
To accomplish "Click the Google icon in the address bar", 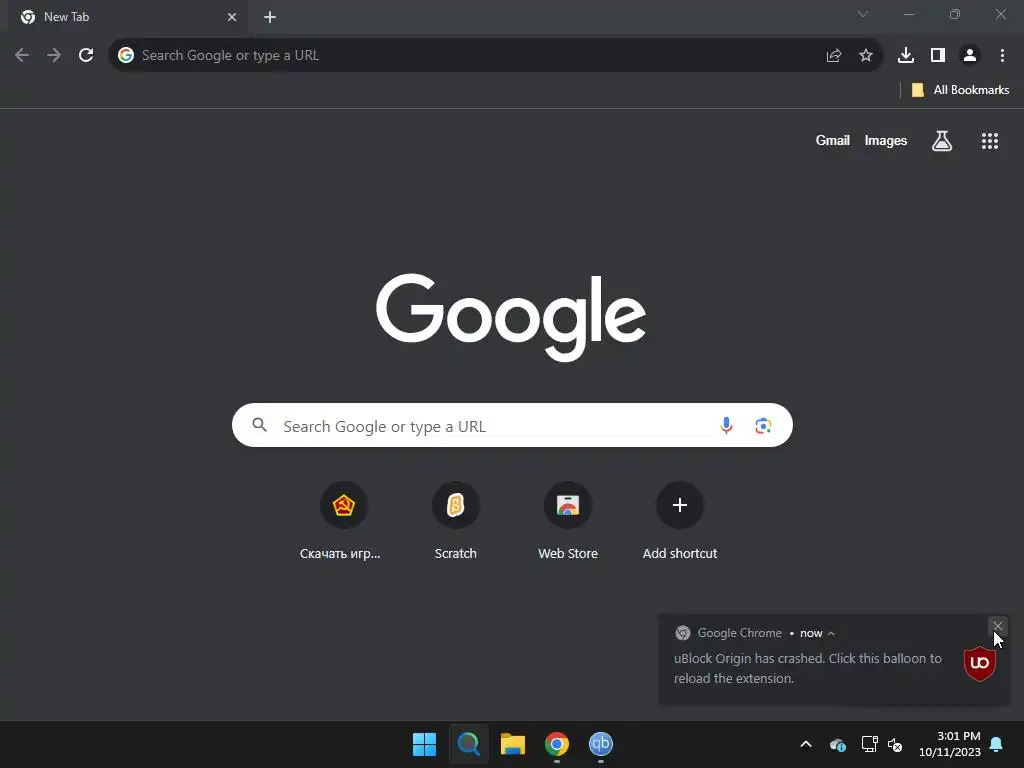I will [x=126, y=56].
